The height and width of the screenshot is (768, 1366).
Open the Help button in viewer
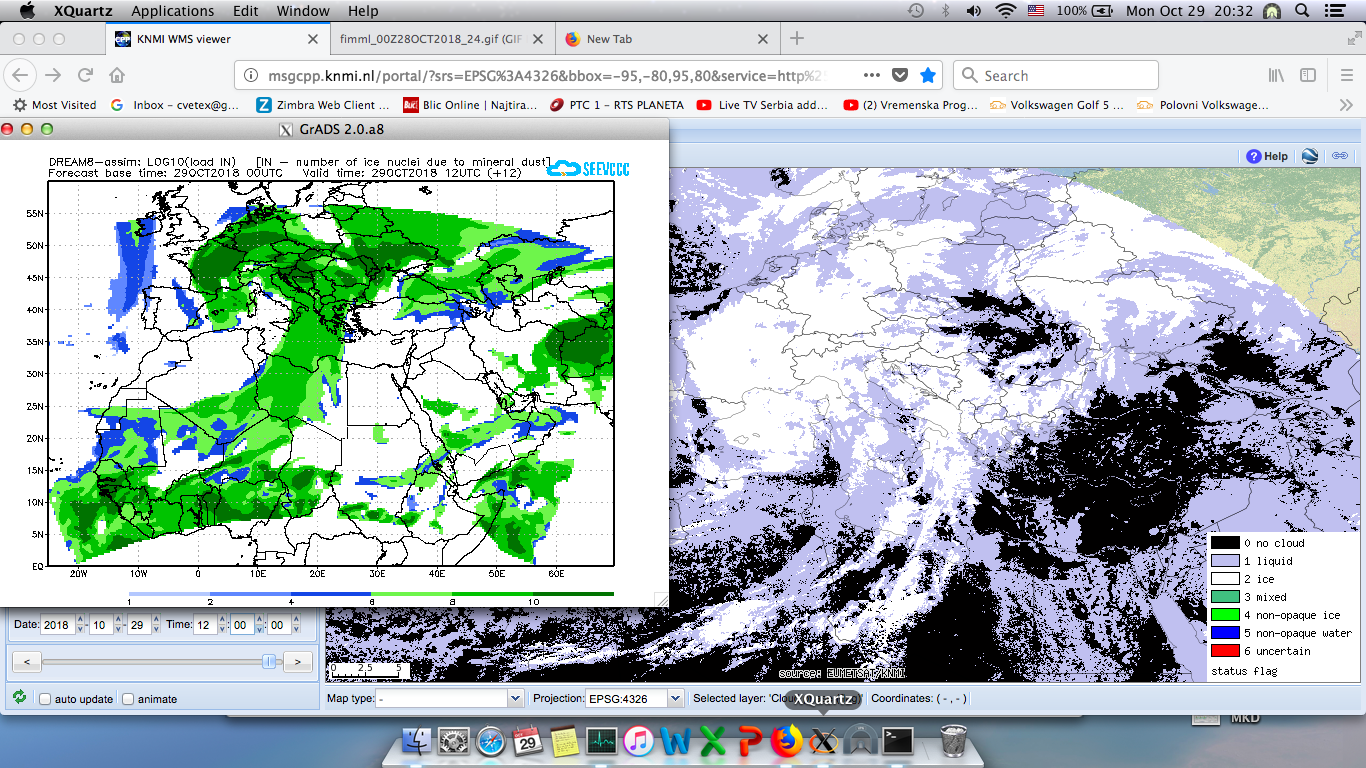click(1267, 156)
